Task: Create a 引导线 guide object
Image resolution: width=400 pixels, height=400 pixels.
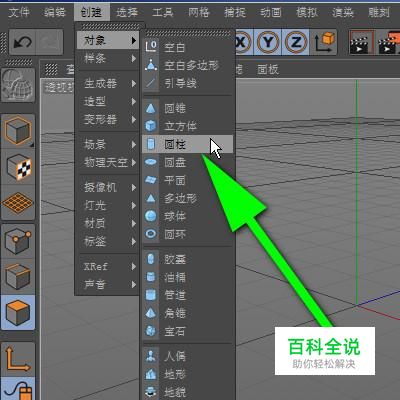Action: 187,83
